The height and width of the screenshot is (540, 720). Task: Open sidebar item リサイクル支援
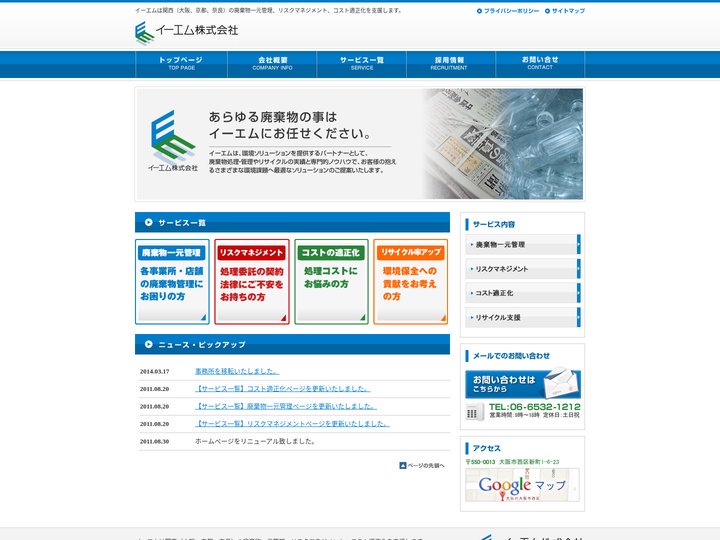click(x=523, y=317)
